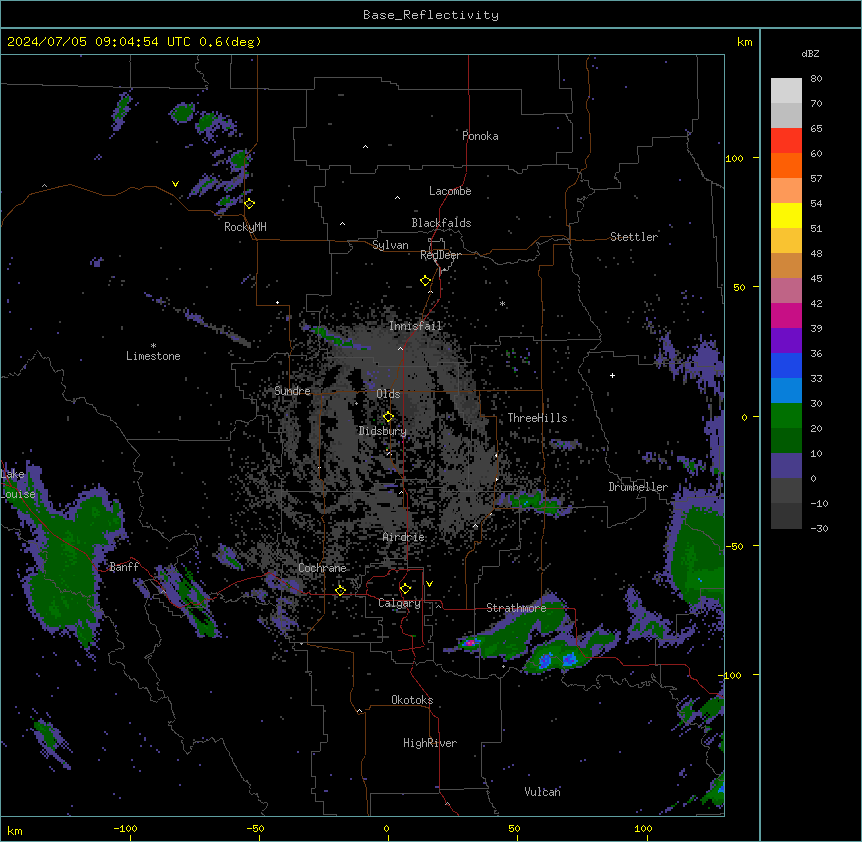Click the Limestone label
This screenshot has width=862, height=842.
[153, 356]
